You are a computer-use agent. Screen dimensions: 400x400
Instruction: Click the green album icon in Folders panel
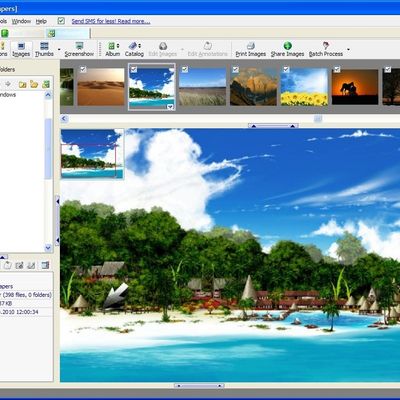(46, 84)
